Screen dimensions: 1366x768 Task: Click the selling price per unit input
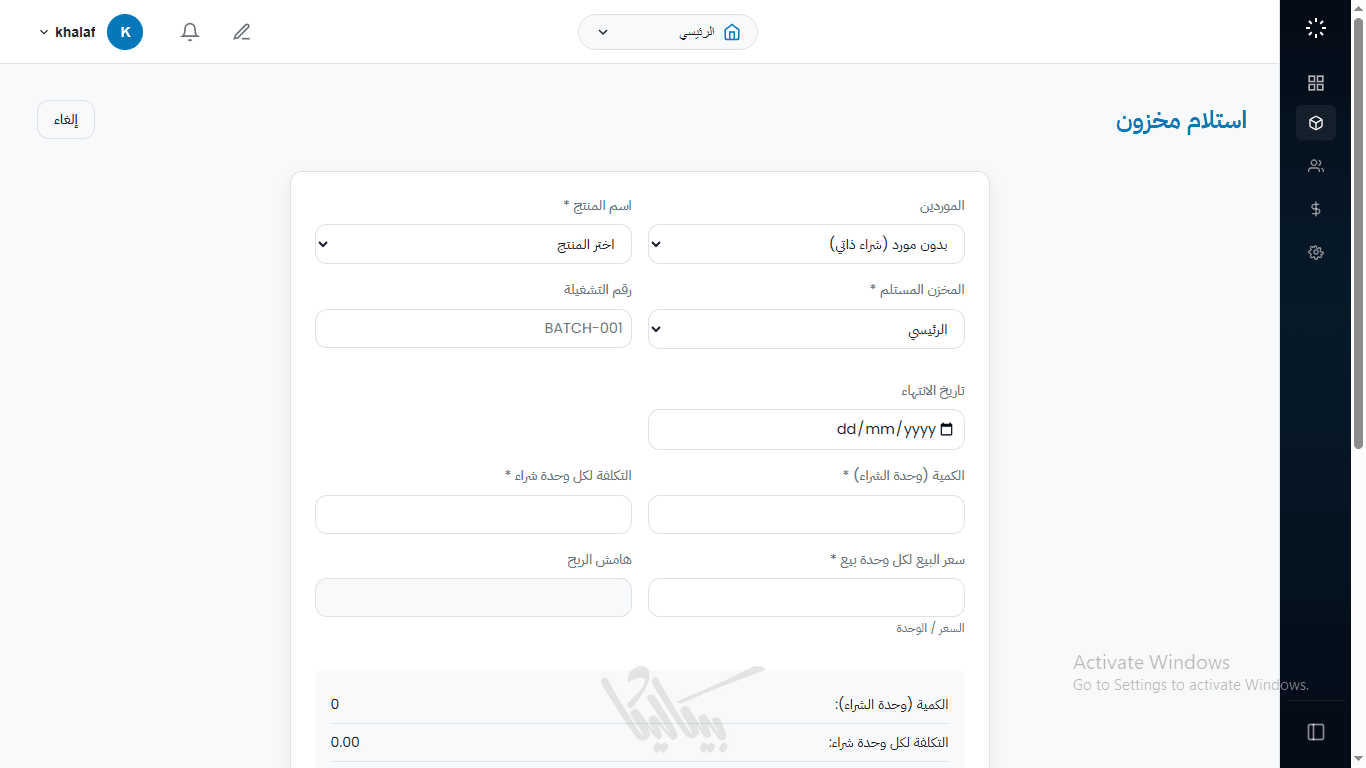click(806, 597)
